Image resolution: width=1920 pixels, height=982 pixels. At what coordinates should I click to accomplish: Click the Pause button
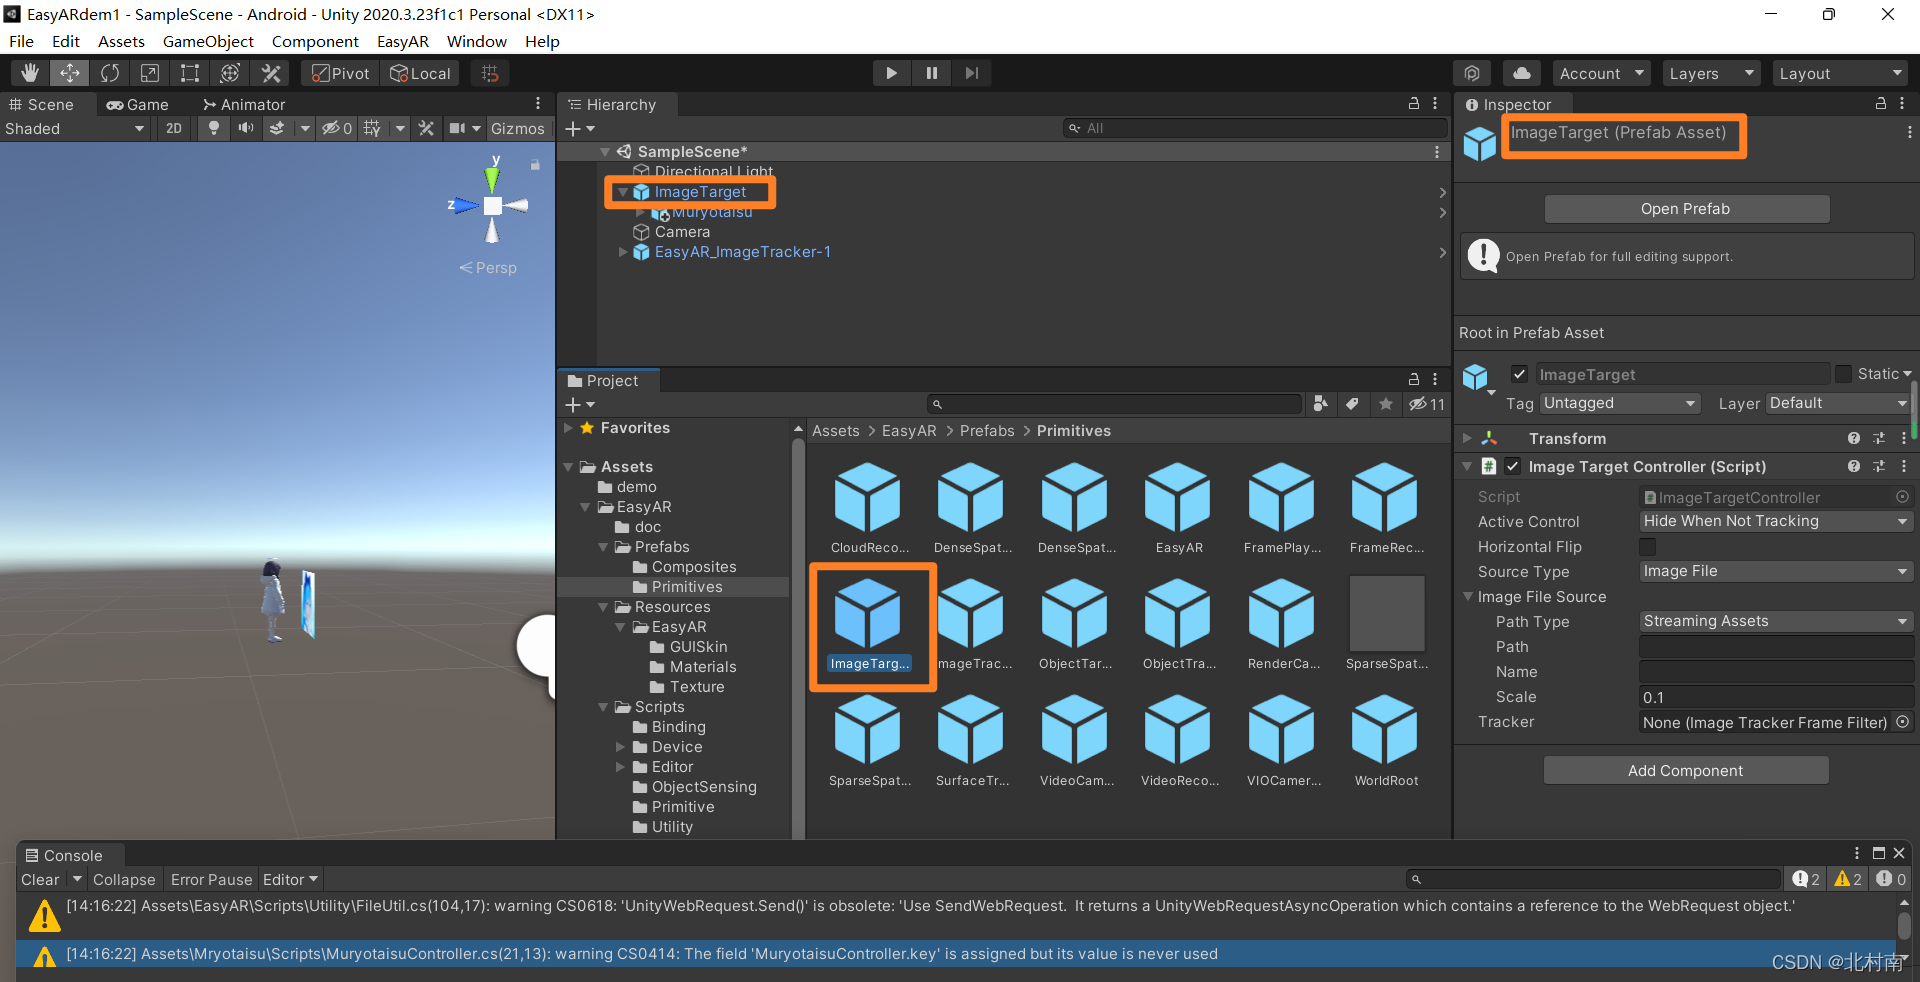click(x=931, y=73)
